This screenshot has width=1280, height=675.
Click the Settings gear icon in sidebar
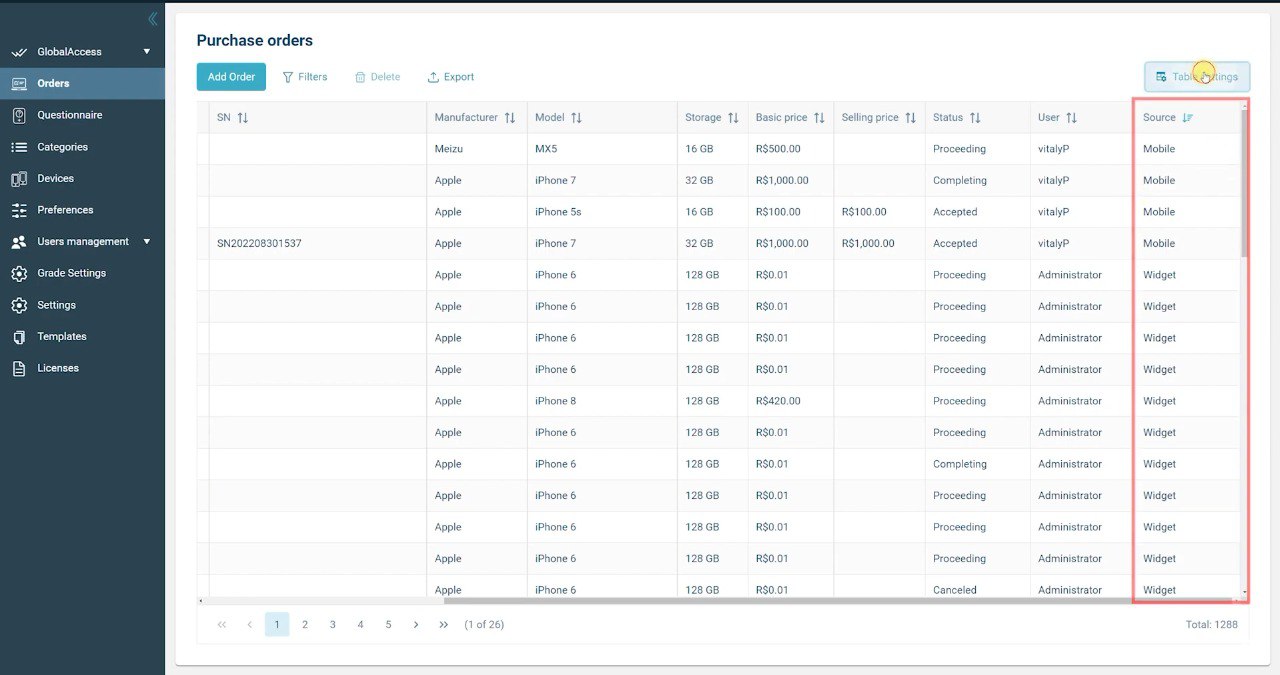pyautogui.click(x=19, y=305)
